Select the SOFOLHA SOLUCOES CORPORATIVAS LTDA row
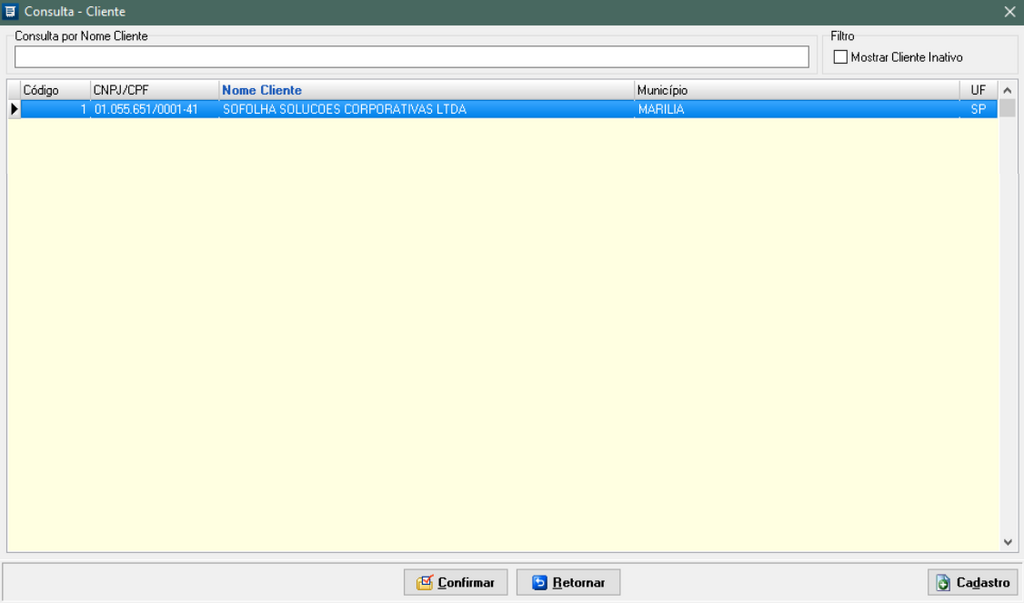Viewport: 1024px width, 603px height. point(344,109)
